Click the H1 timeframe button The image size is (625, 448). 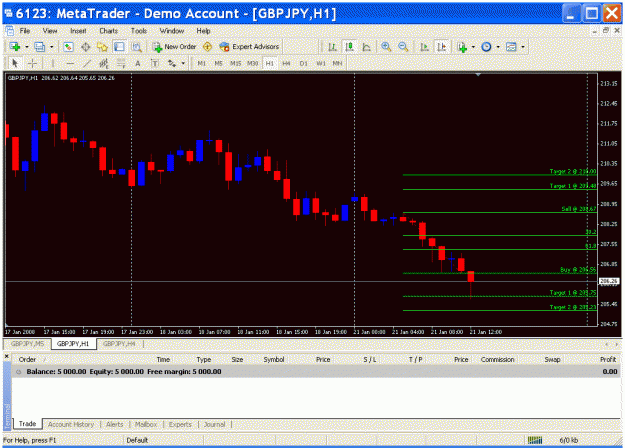(x=270, y=63)
